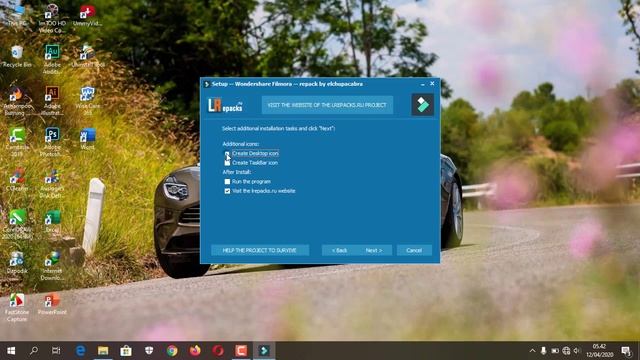Select the Ashampoo Burning desktop shortcut
This screenshot has height=360, width=640.
pyautogui.click(x=17, y=100)
